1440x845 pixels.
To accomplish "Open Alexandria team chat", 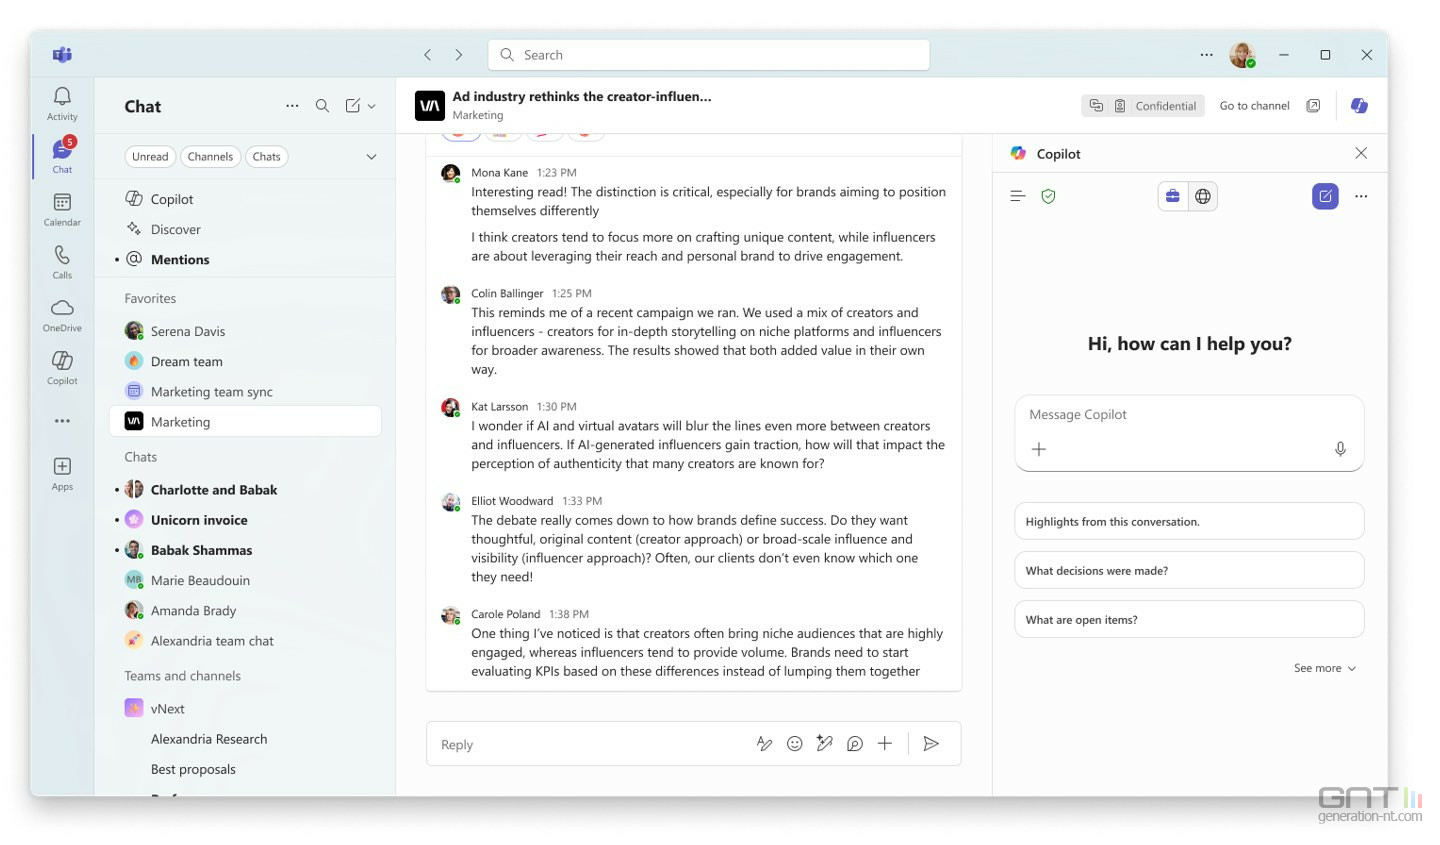I will (x=245, y=640).
